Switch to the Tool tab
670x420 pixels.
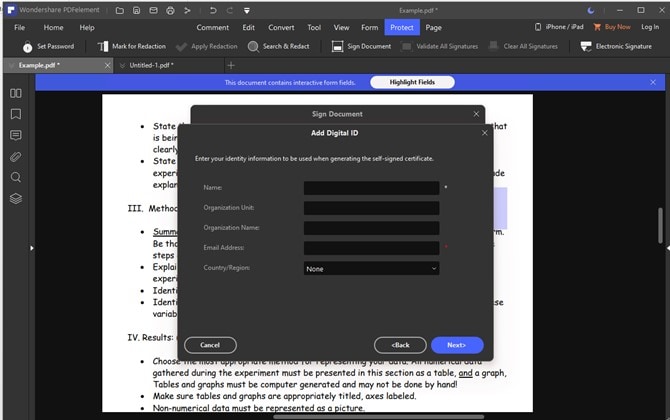(x=314, y=27)
